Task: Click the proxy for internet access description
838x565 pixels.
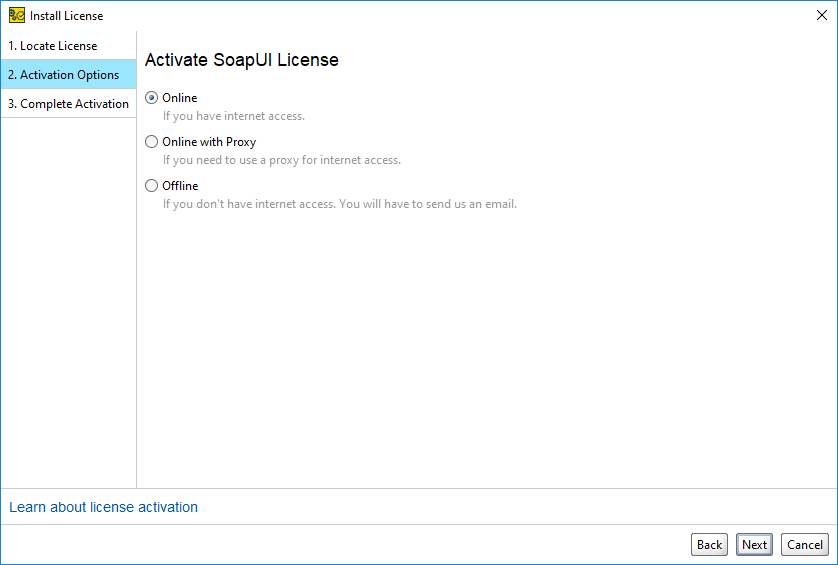Action: click(x=282, y=160)
